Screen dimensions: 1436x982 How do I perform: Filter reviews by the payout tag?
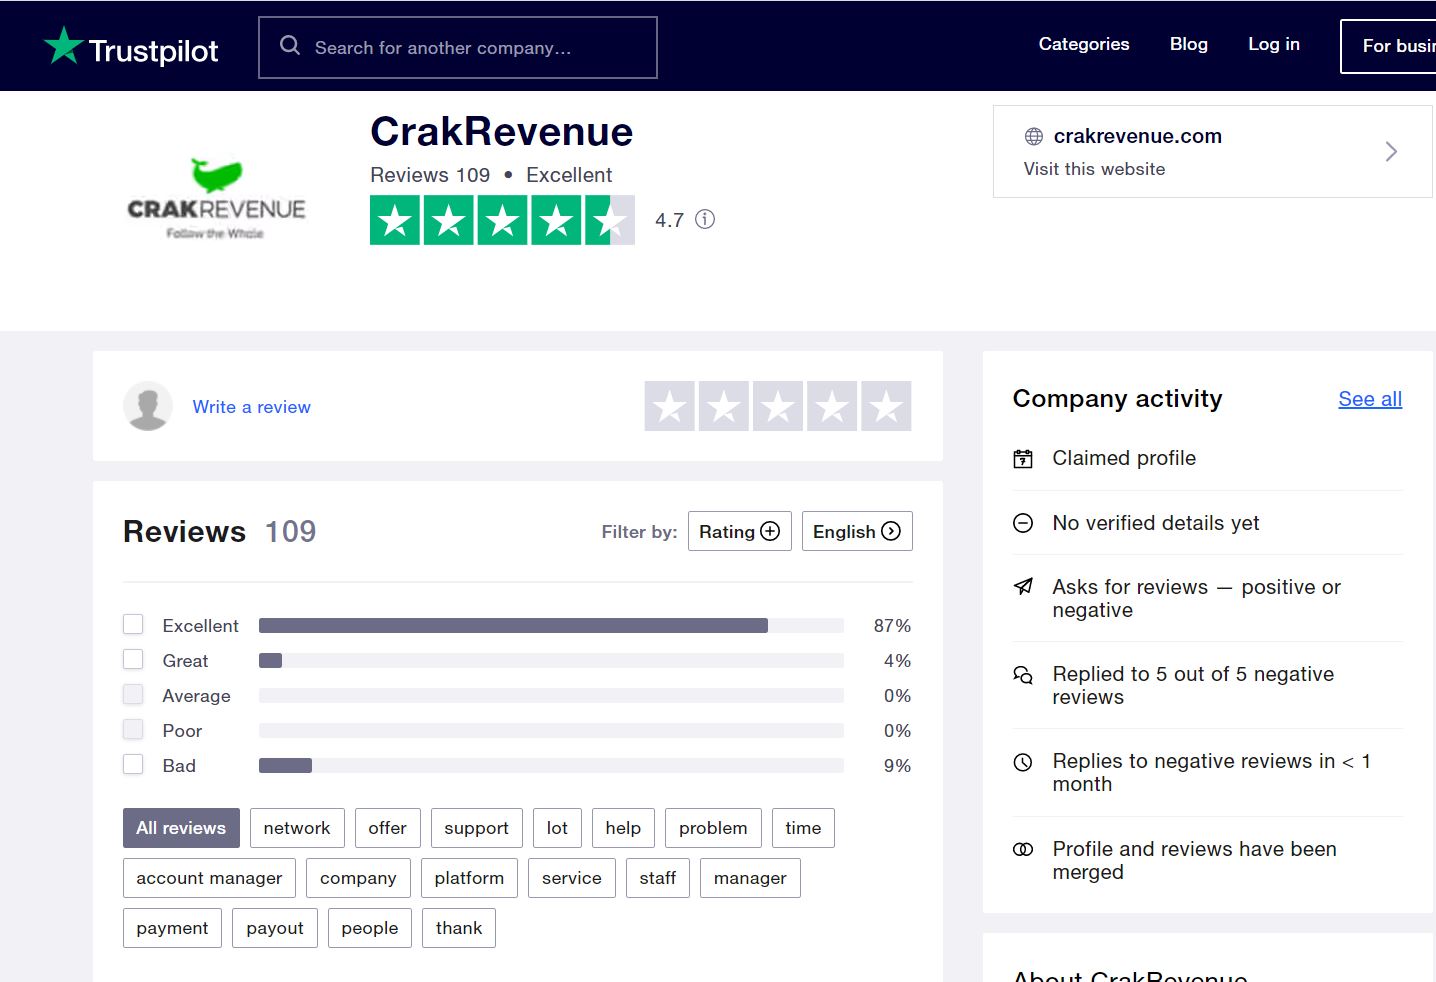point(275,928)
